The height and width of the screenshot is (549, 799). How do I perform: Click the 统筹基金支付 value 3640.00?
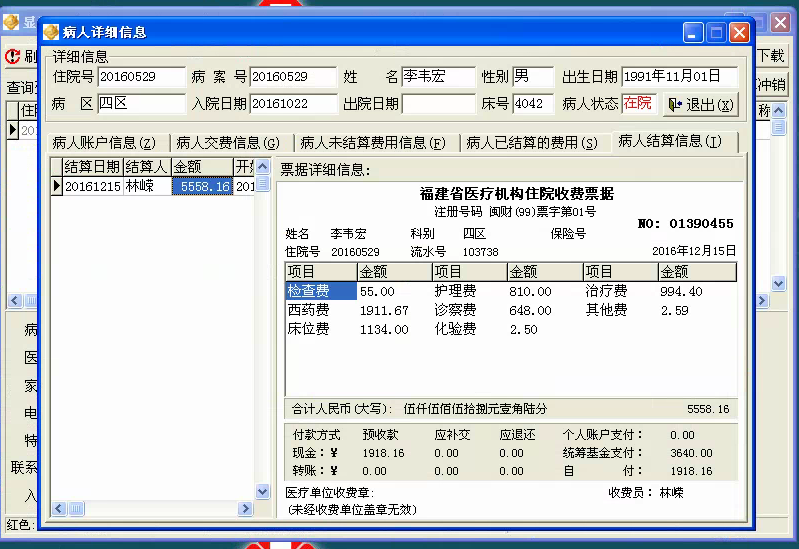point(691,453)
